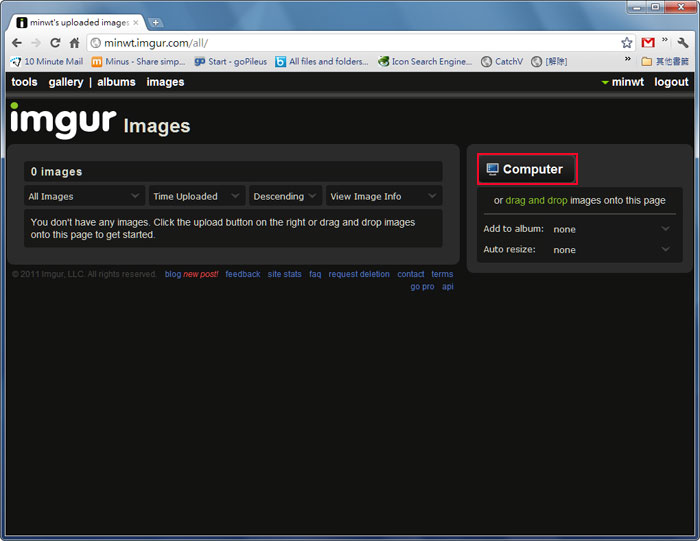Reload the page with the refresh icon
Image resolution: width=700 pixels, height=541 pixels.
(55, 43)
